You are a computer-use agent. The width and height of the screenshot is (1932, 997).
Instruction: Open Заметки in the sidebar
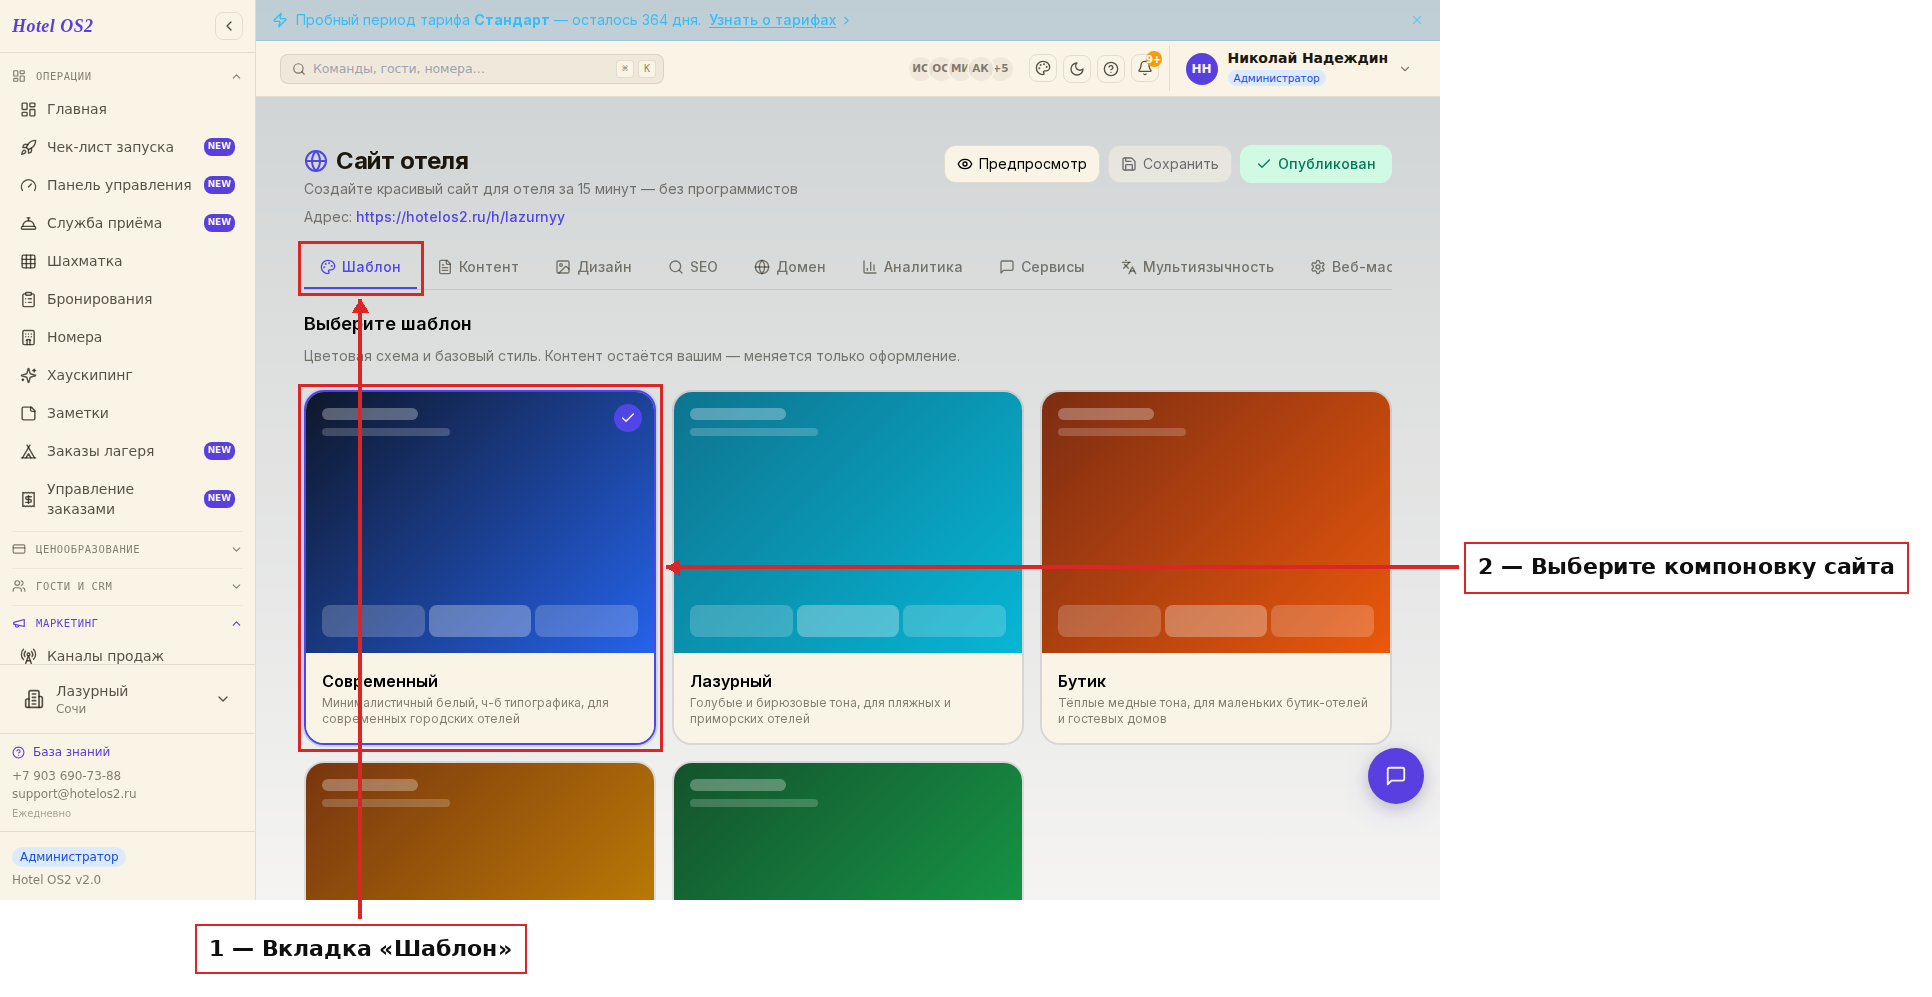click(x=127, y=413)
